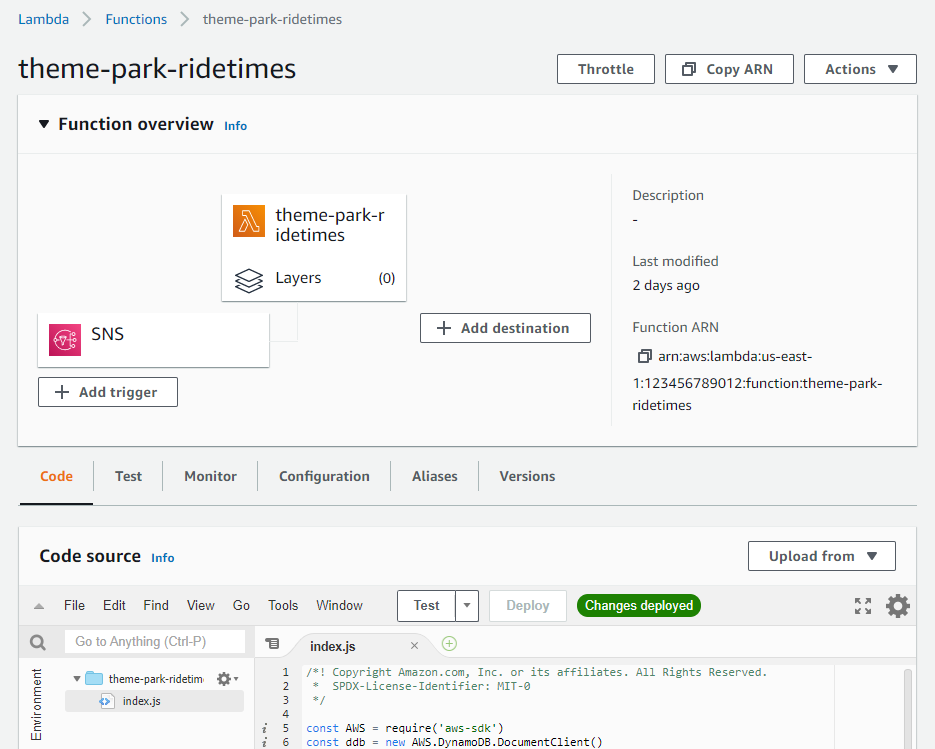Add a new editor tab with the plus icon
This screenshot has width=935, height=749.
(x=449, y=645)
